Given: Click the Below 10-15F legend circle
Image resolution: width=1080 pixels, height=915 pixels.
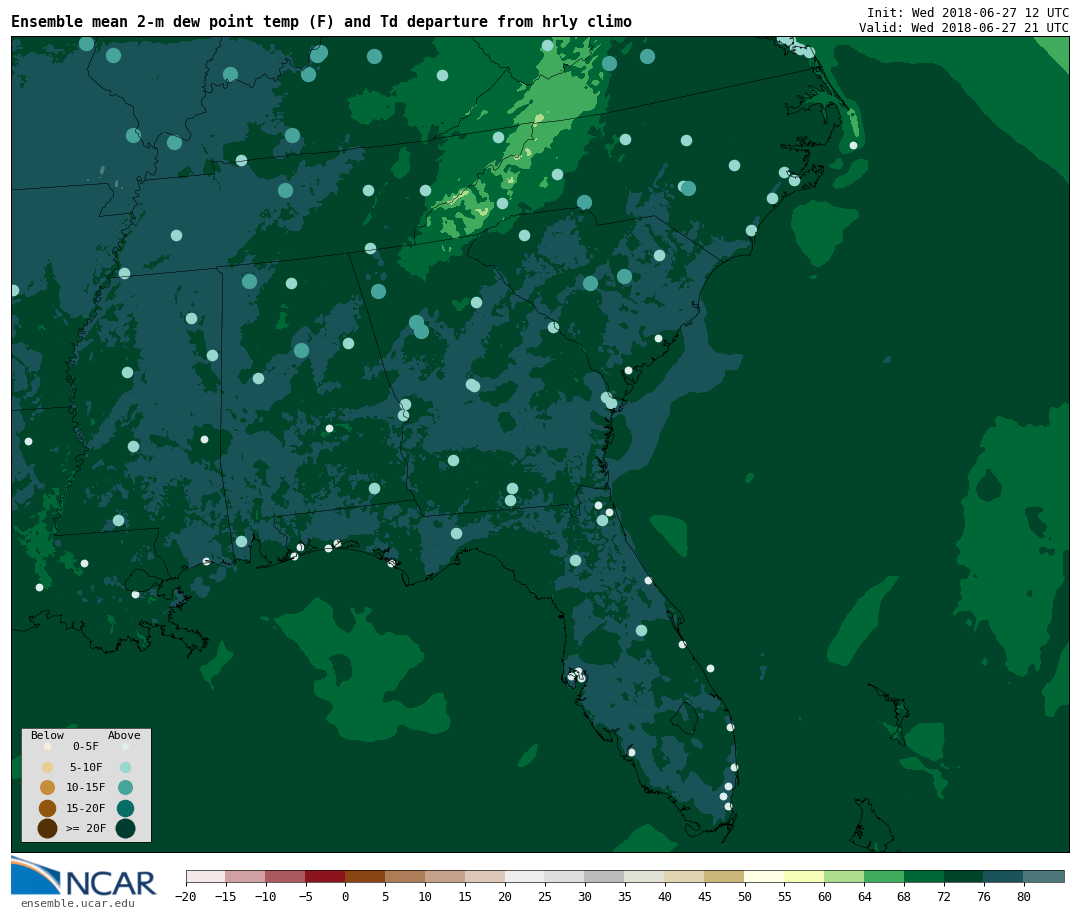Looking at the screenshot, I should (48, 788).
